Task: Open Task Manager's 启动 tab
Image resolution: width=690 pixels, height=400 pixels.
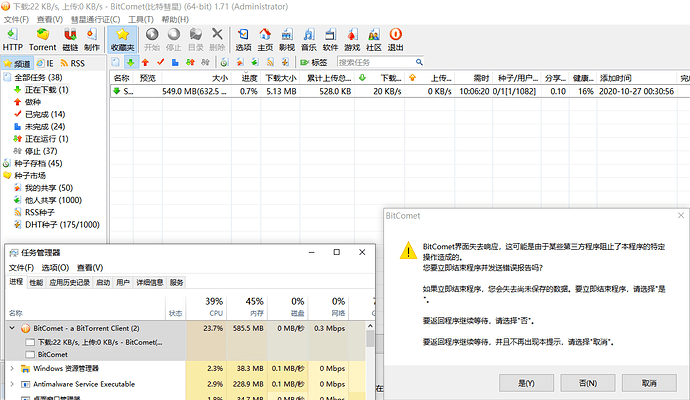Action: (x=103, y=283)
